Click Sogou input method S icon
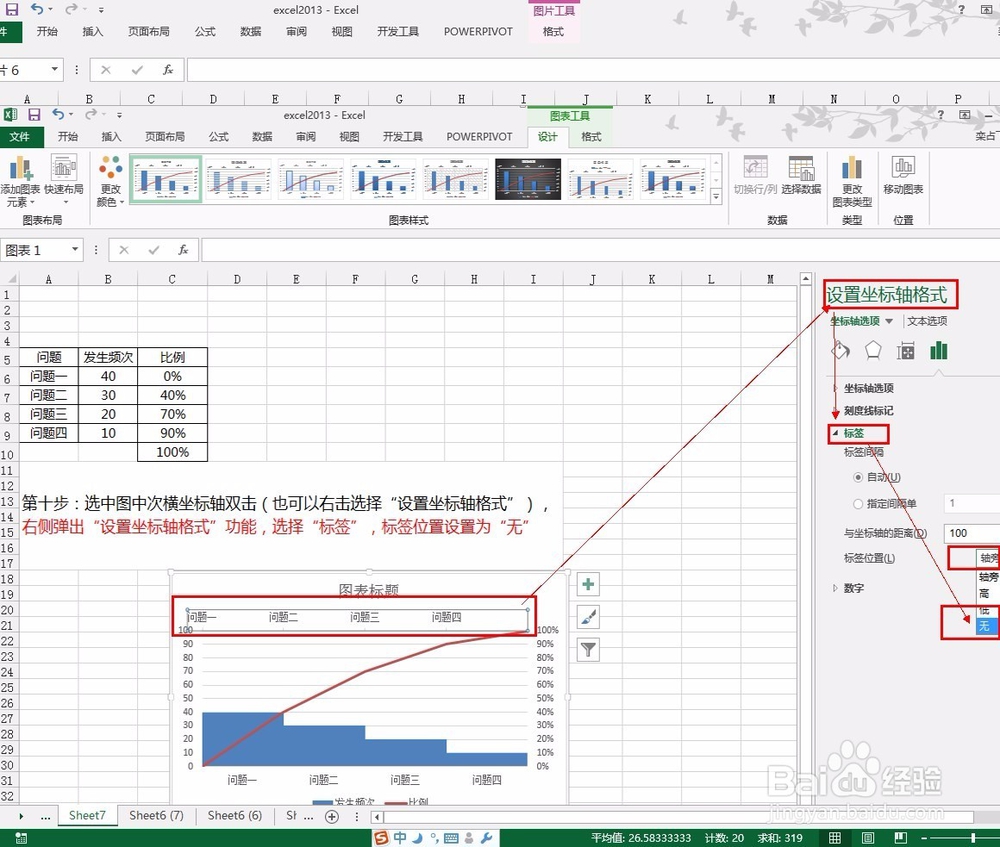Image resolution: width=1000 pixels, height=847 pixels. click(381, 837)
